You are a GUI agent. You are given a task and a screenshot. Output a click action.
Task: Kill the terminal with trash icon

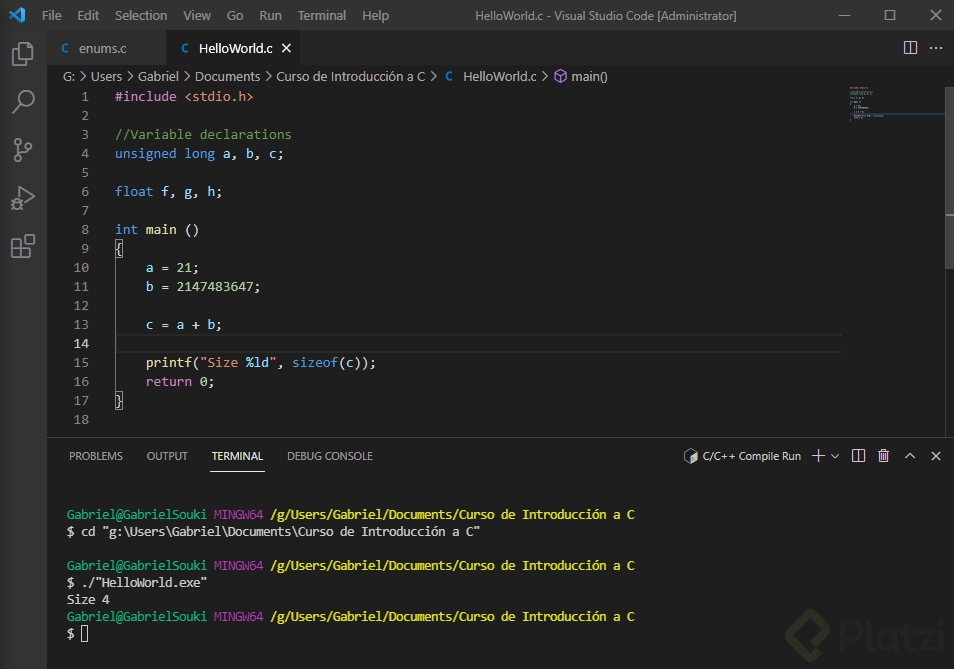click(x=883, y=456)
